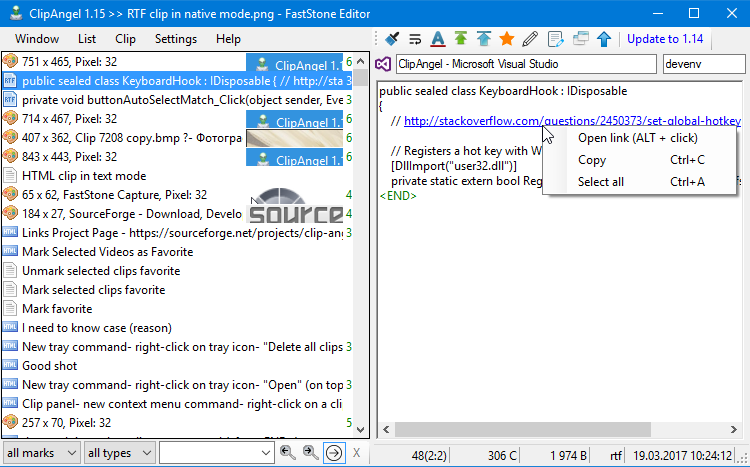Screen dimensions: 750x467
Task: Select clip Clip panel- new context menu command
Action: (177, 404)
